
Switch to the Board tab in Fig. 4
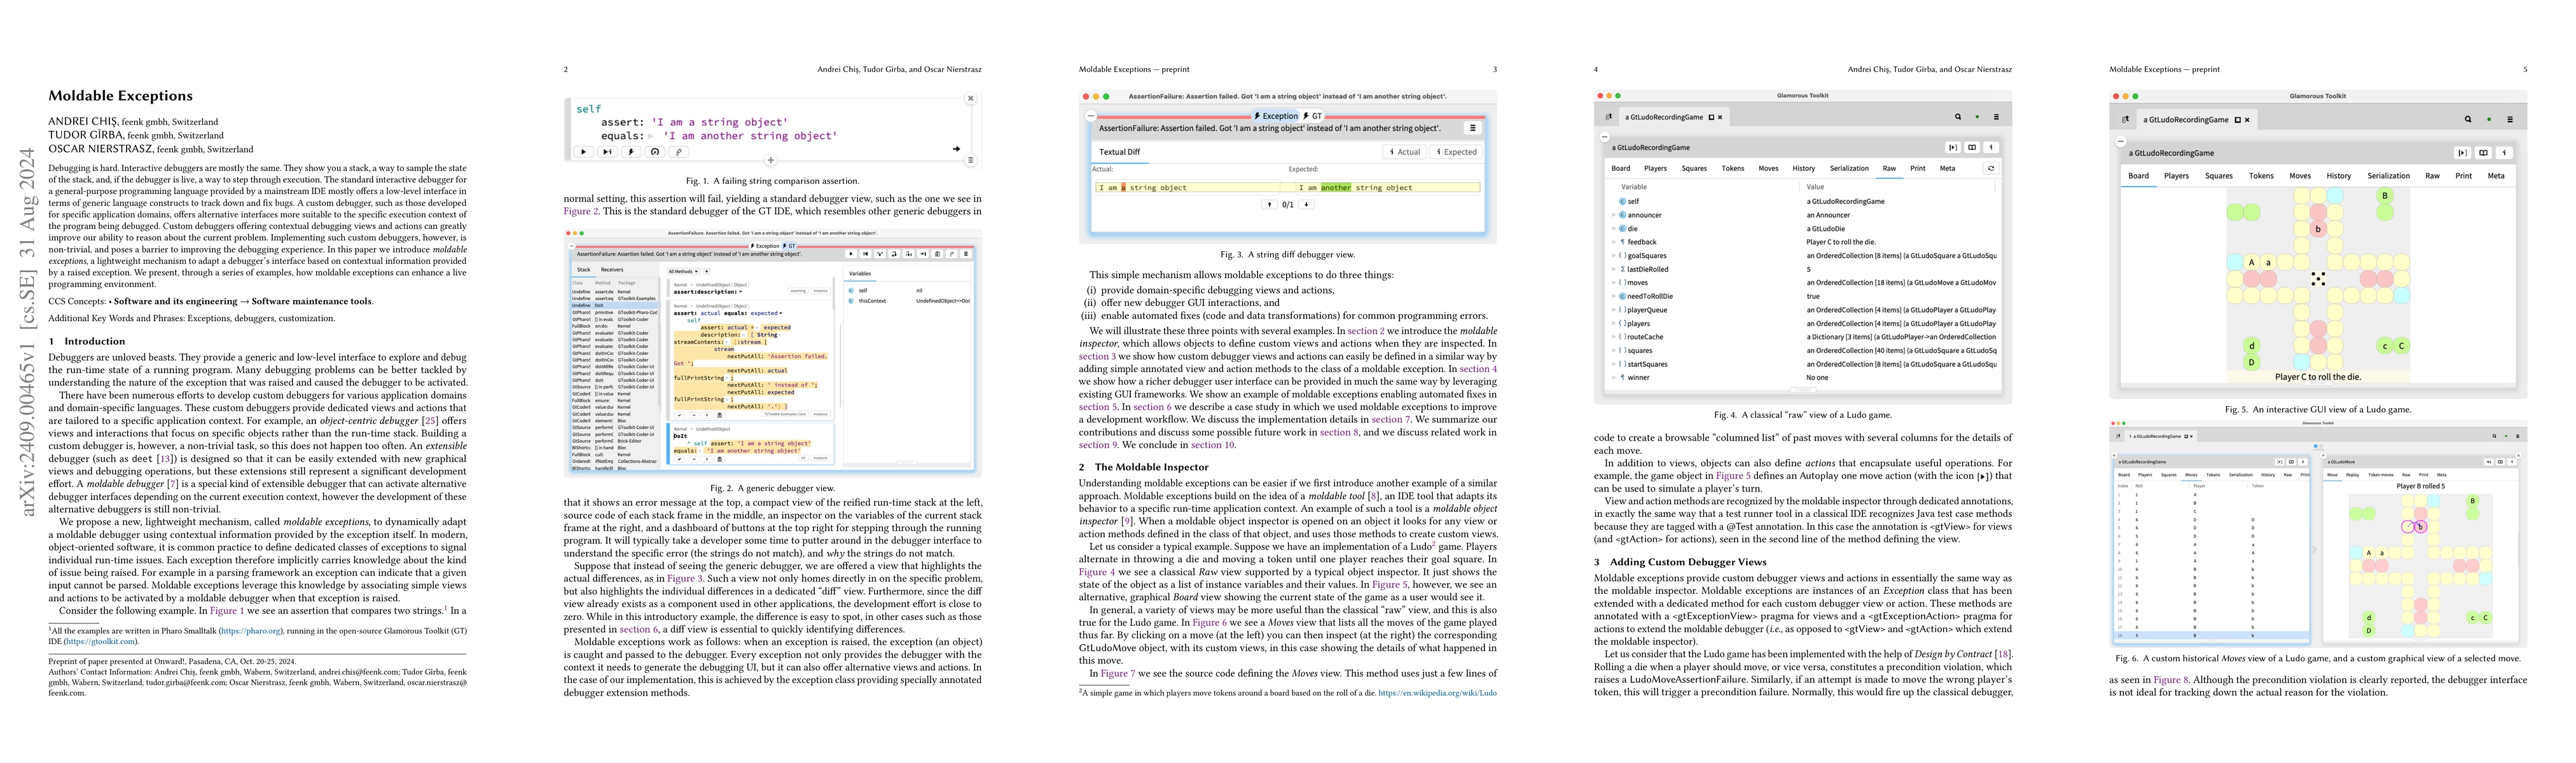coord(1621,168)
